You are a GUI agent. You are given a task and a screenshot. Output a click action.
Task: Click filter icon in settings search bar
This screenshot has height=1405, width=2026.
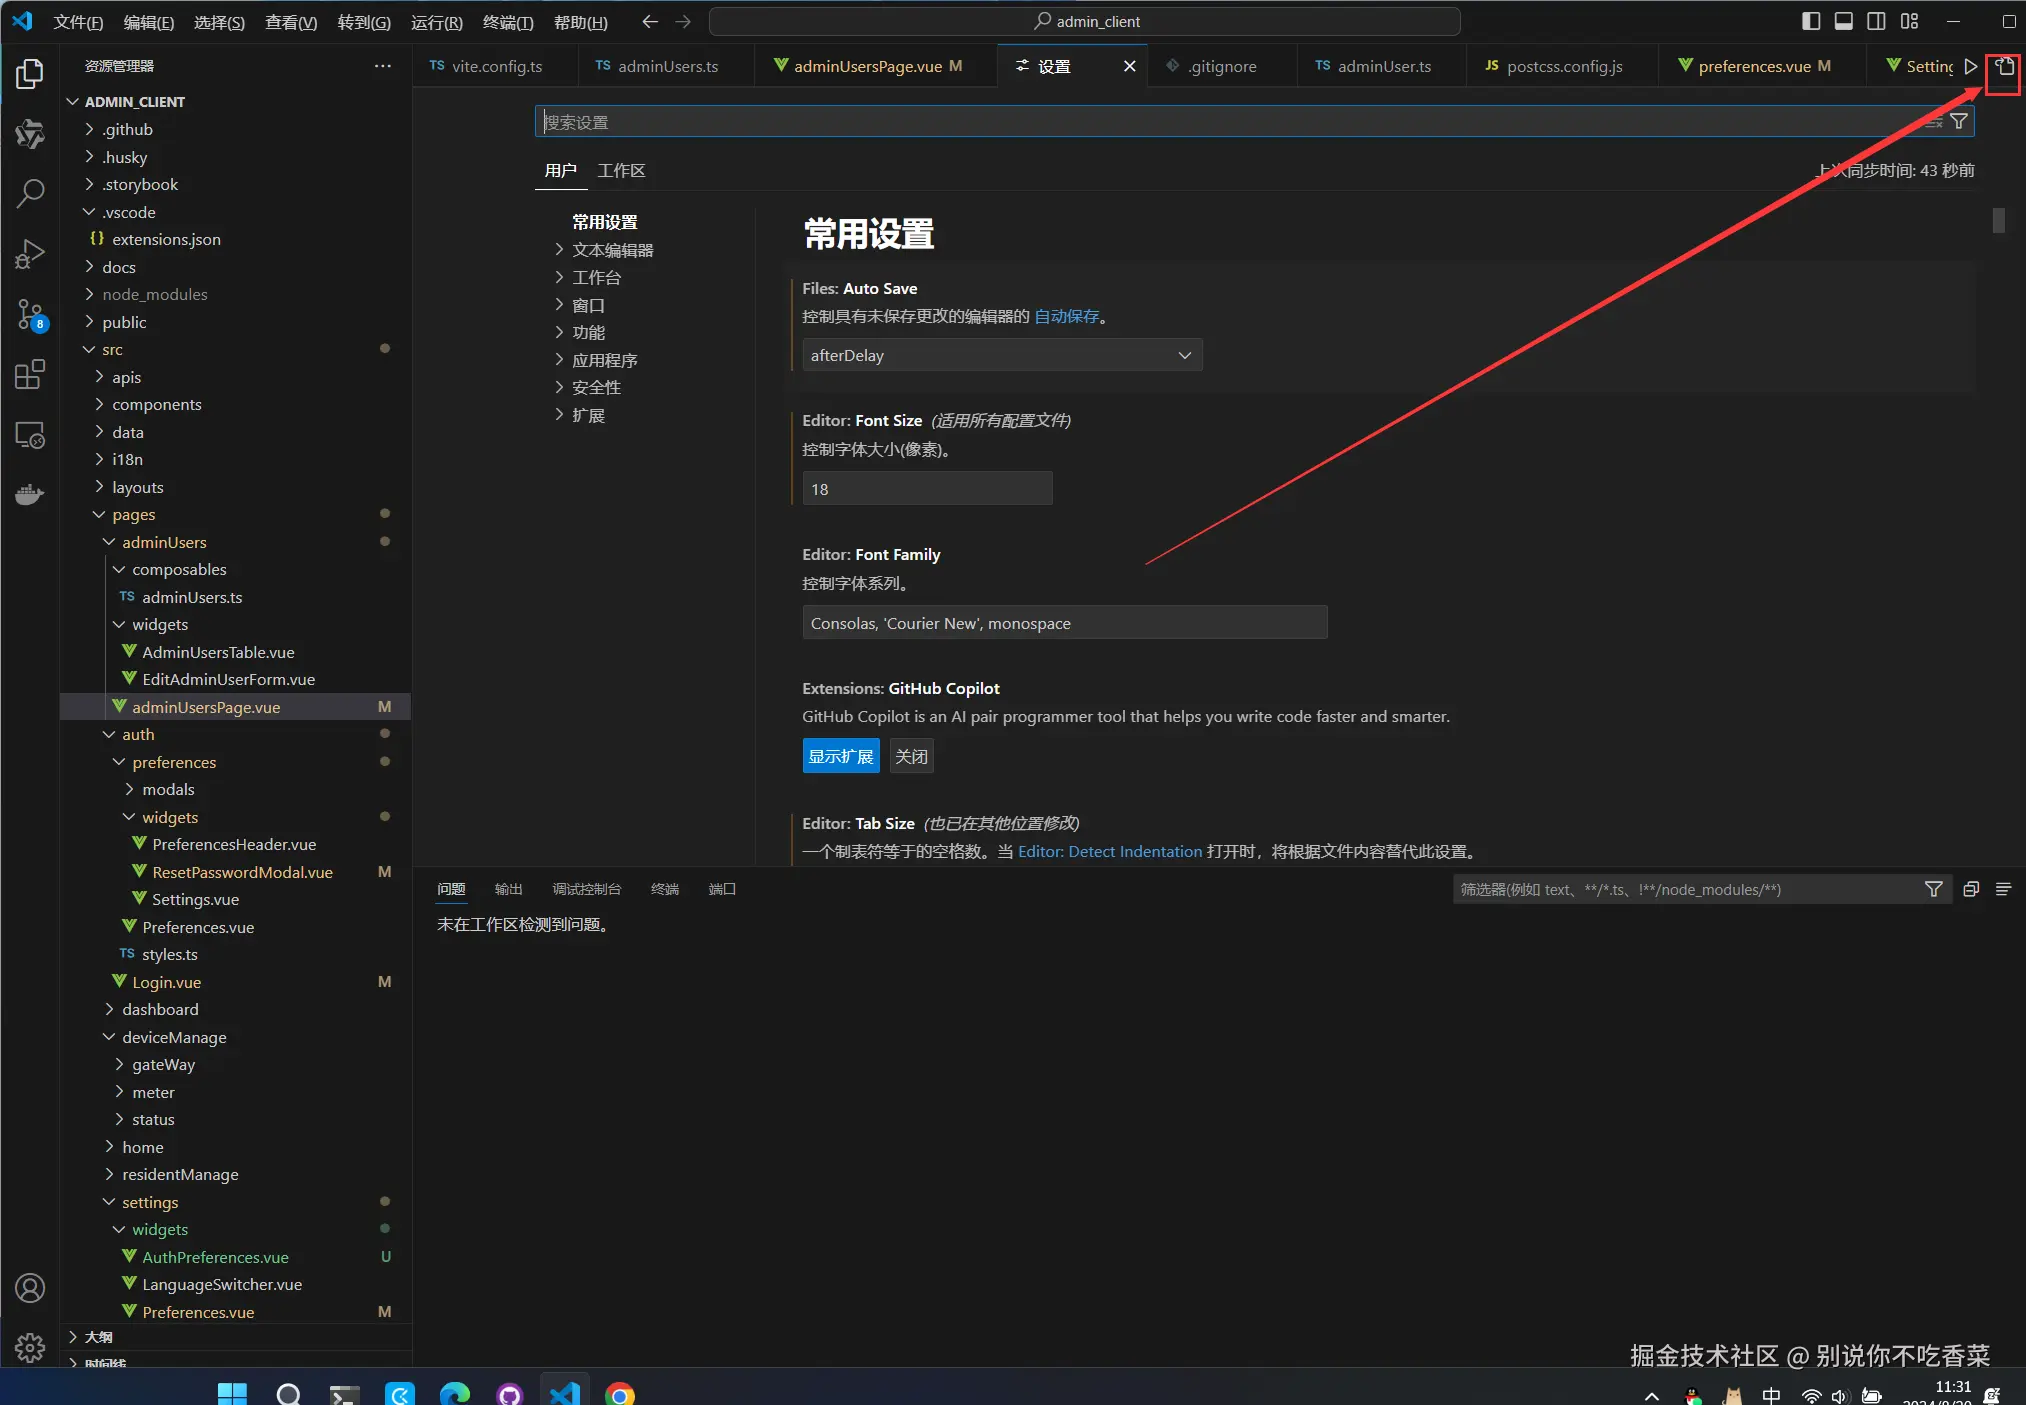click(1959, 122)
